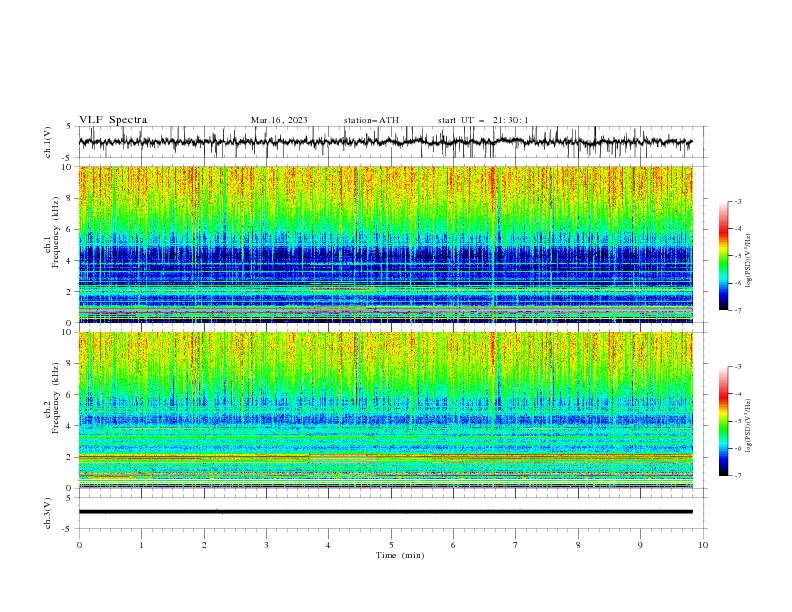Click the "Time (min)" axis title
Viewport: 792px width, 612px height.
point(400,555)
